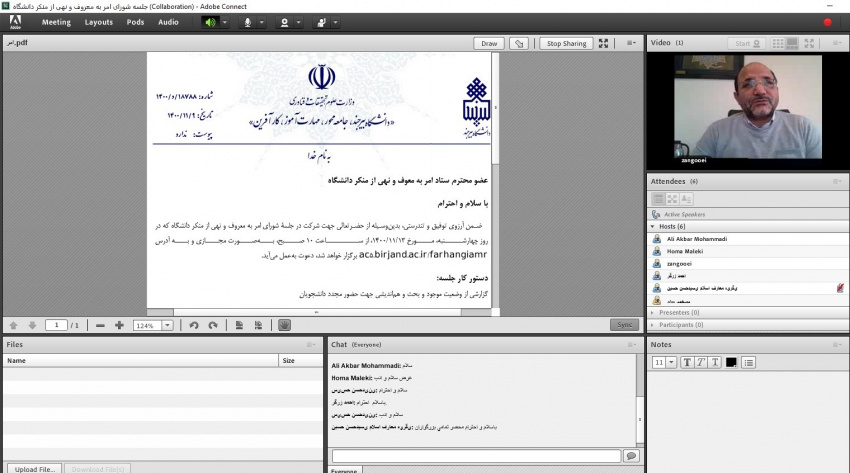Rotate document counterclockwise
The height and width of the screenshot is (473, 850).
coord(194,325)
